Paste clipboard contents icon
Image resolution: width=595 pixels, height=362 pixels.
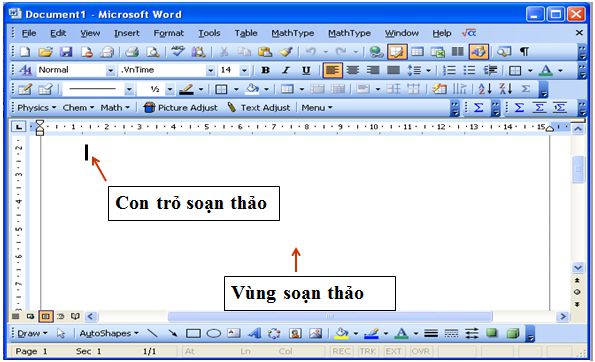(x=265, y=52)
